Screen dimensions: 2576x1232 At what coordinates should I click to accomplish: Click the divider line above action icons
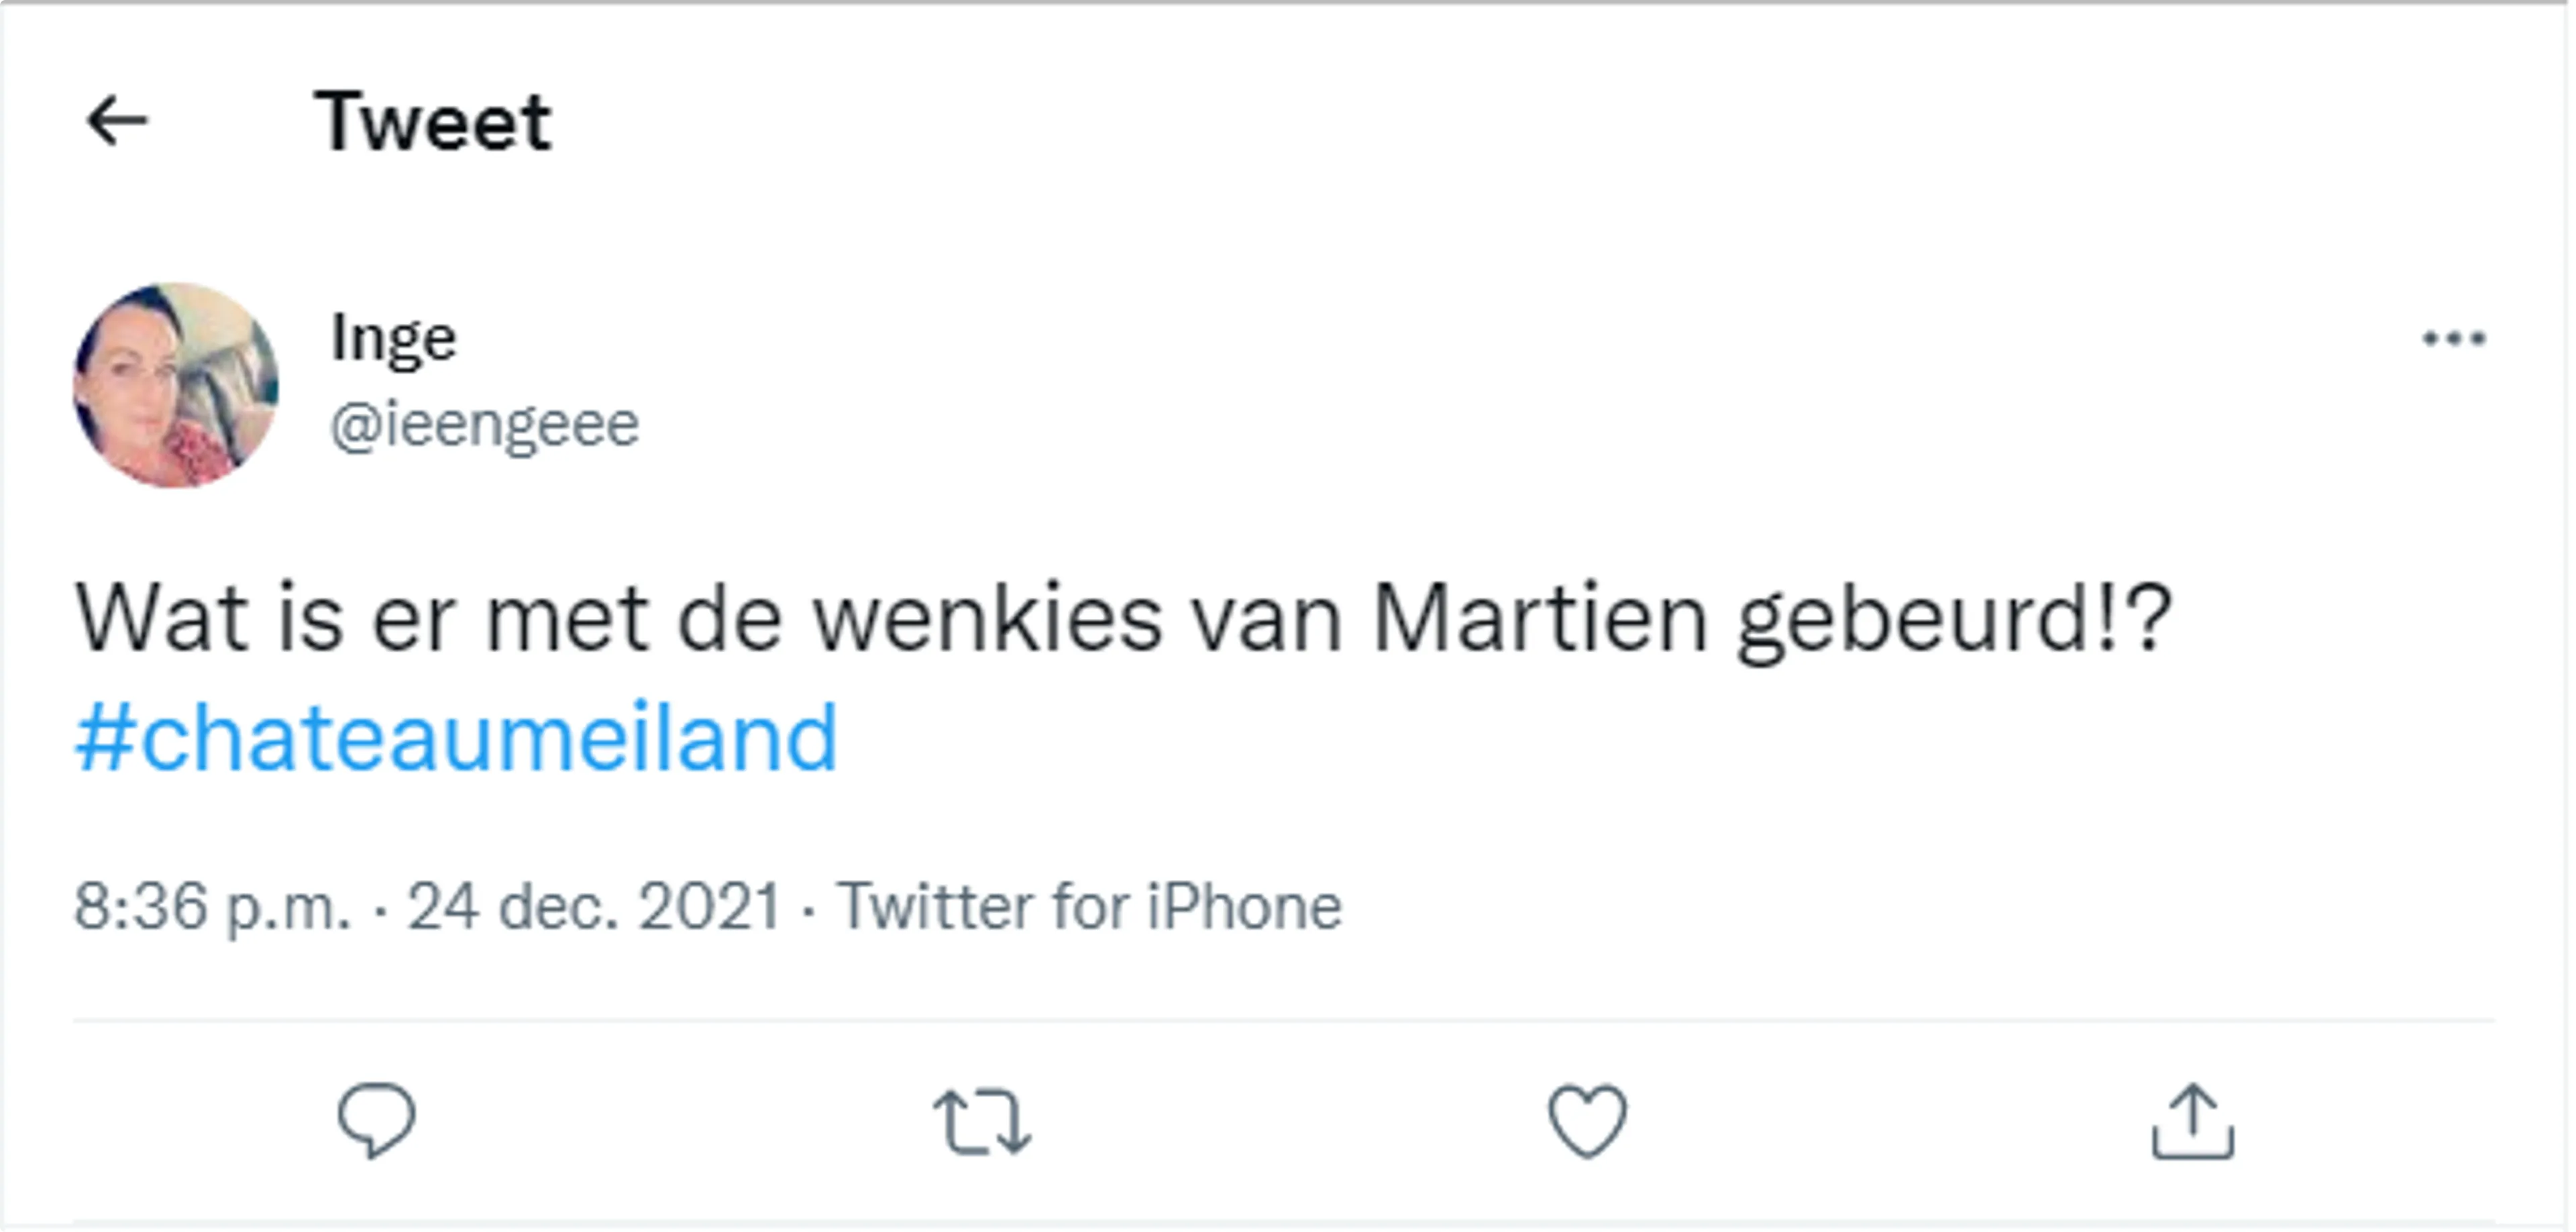pos(1284,1021)
